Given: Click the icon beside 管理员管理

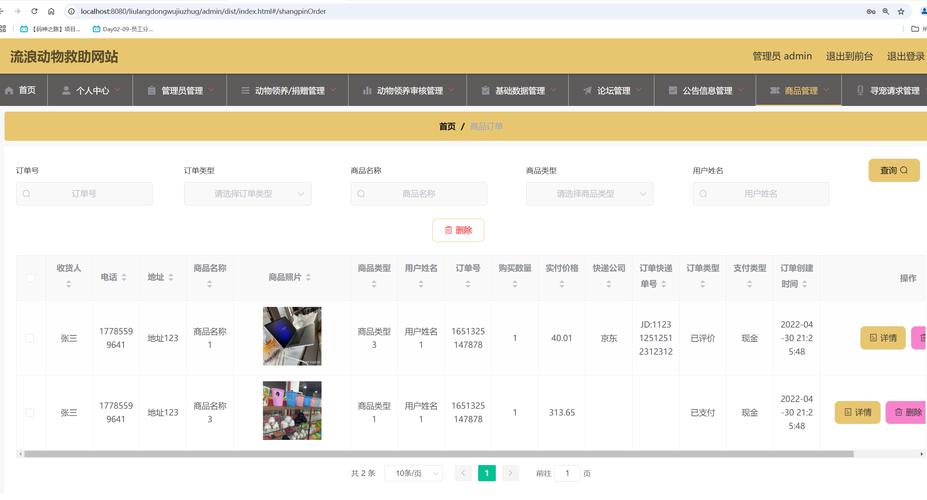Looking at the screenshot, I should click(x=151, y=90).
